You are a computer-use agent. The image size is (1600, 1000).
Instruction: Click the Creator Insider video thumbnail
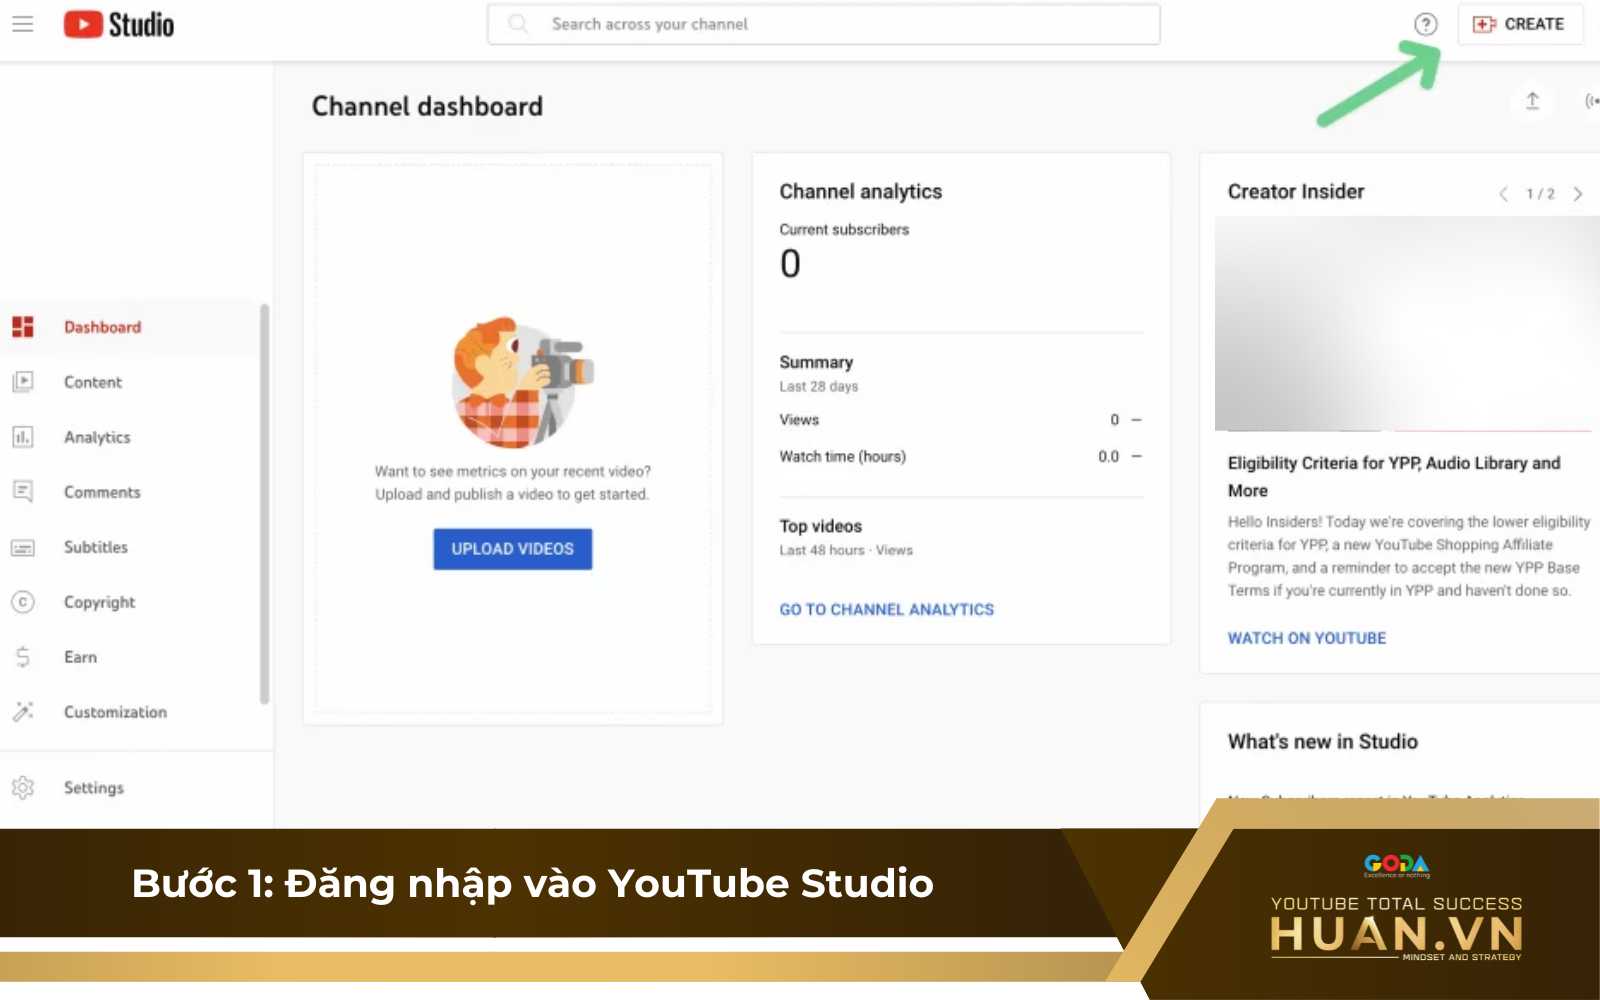(1407, 324)
